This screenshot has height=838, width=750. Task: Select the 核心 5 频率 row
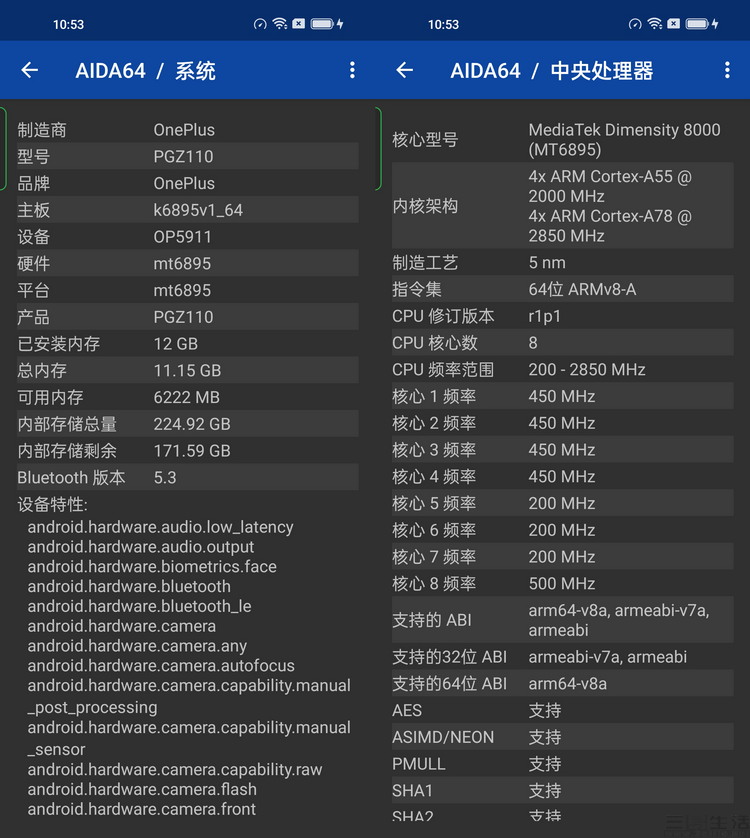click(562, 502)
